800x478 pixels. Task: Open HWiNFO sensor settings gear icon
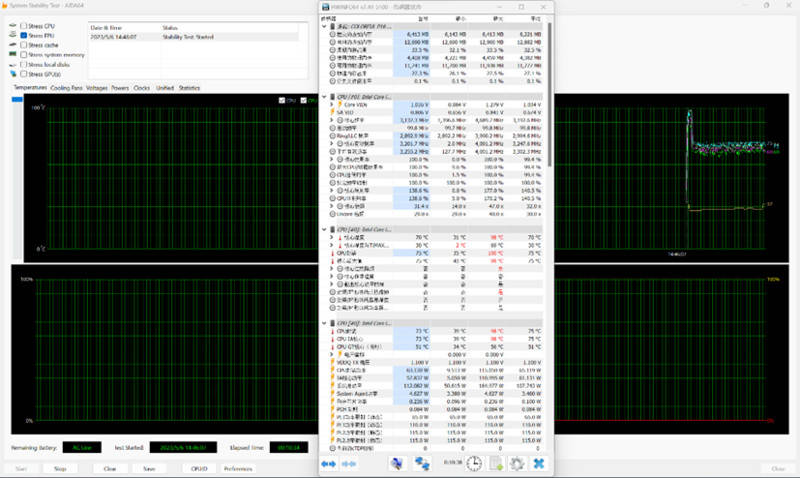[x=517, y=464]
